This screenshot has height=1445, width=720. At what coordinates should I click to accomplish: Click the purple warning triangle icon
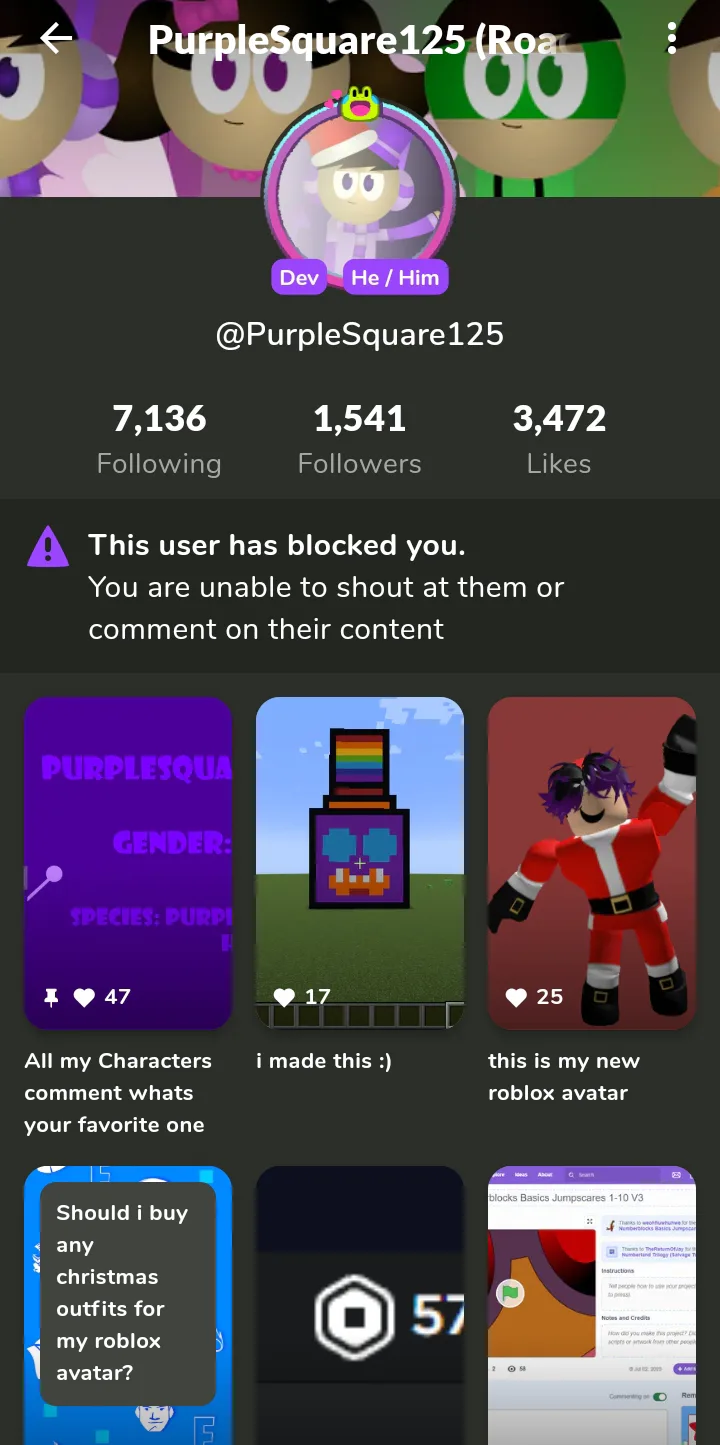(x=48, y=546)
